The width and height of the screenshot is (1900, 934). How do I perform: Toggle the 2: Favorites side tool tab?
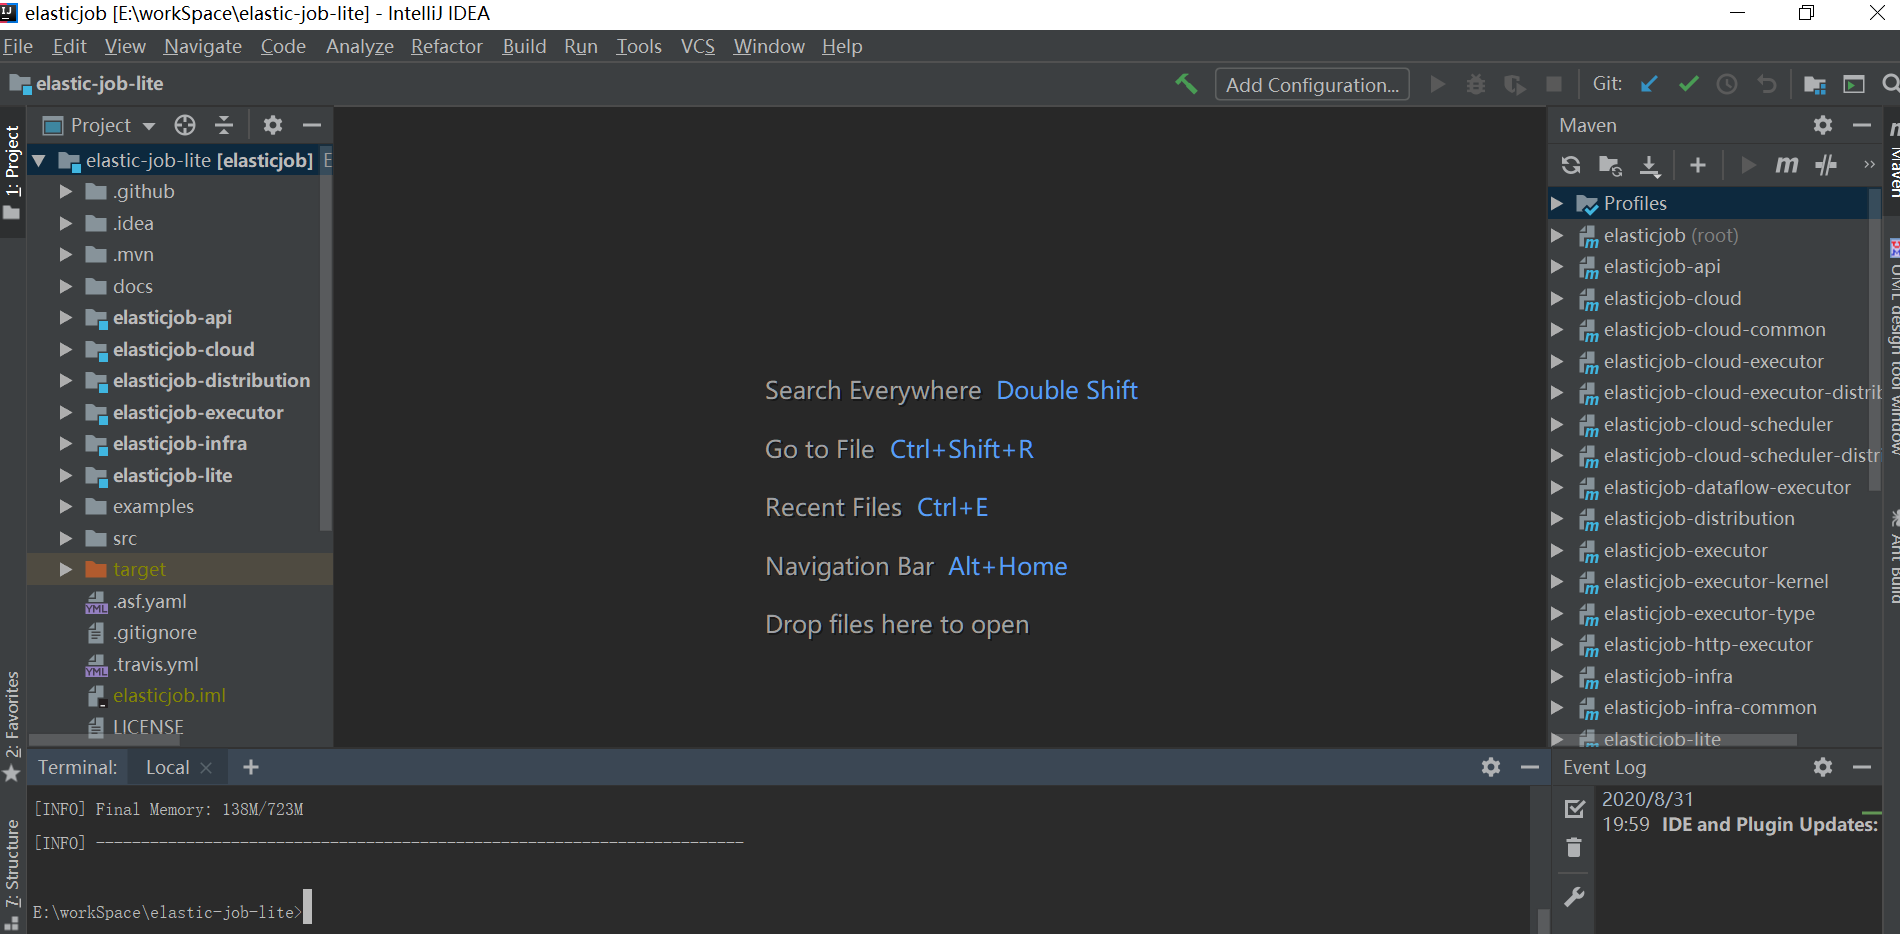(x=12, y=726)
